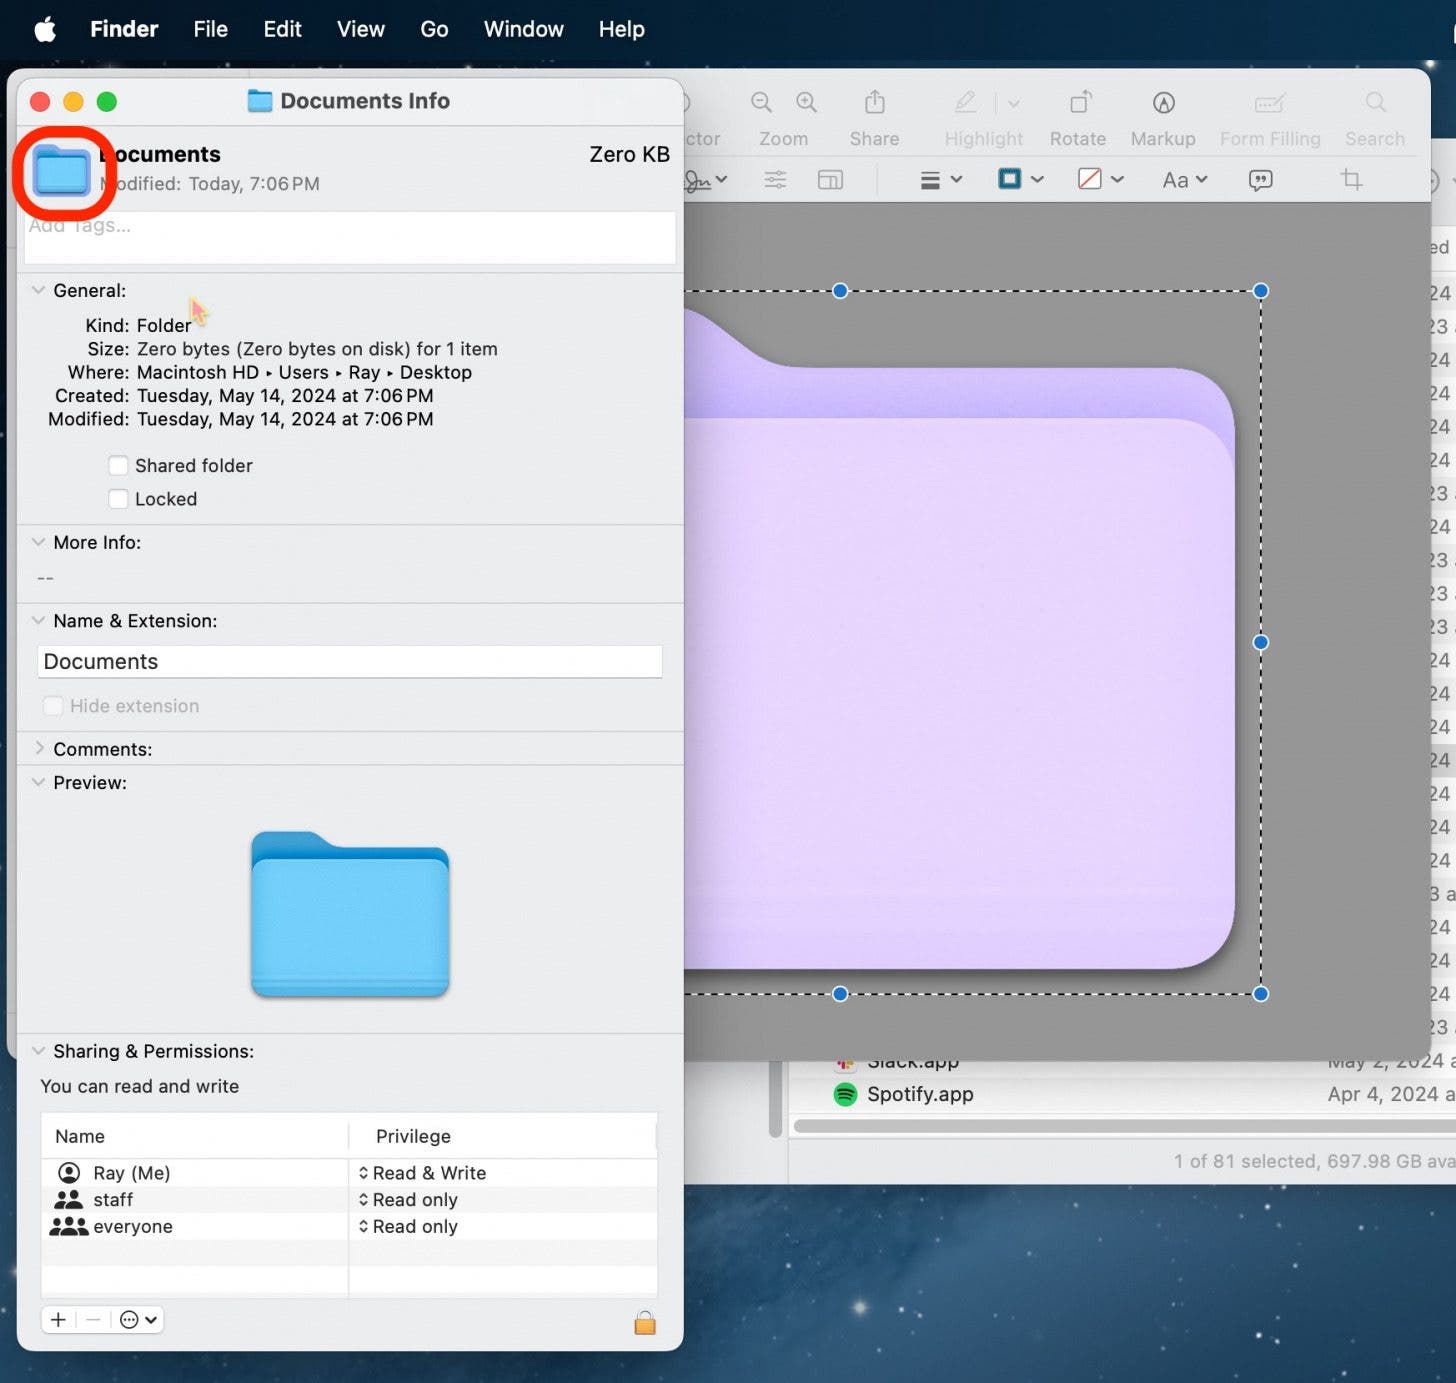Open the Go menu in the menu bar
The image size is (1456, 1383).
pos(434,29)
